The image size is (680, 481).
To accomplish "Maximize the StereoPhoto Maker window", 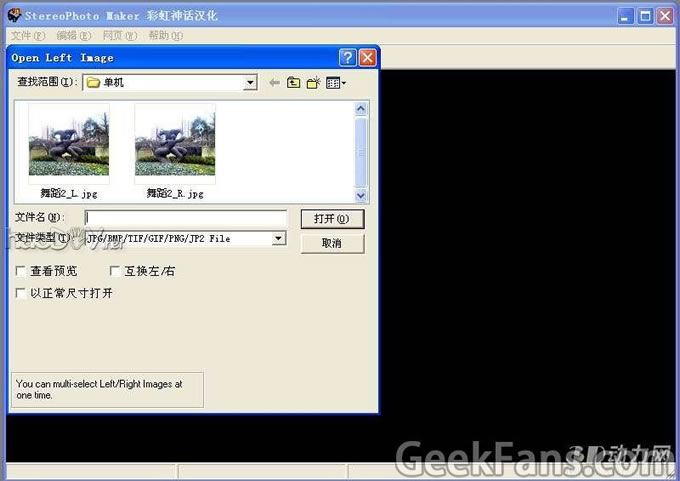I will pos(645,16).
